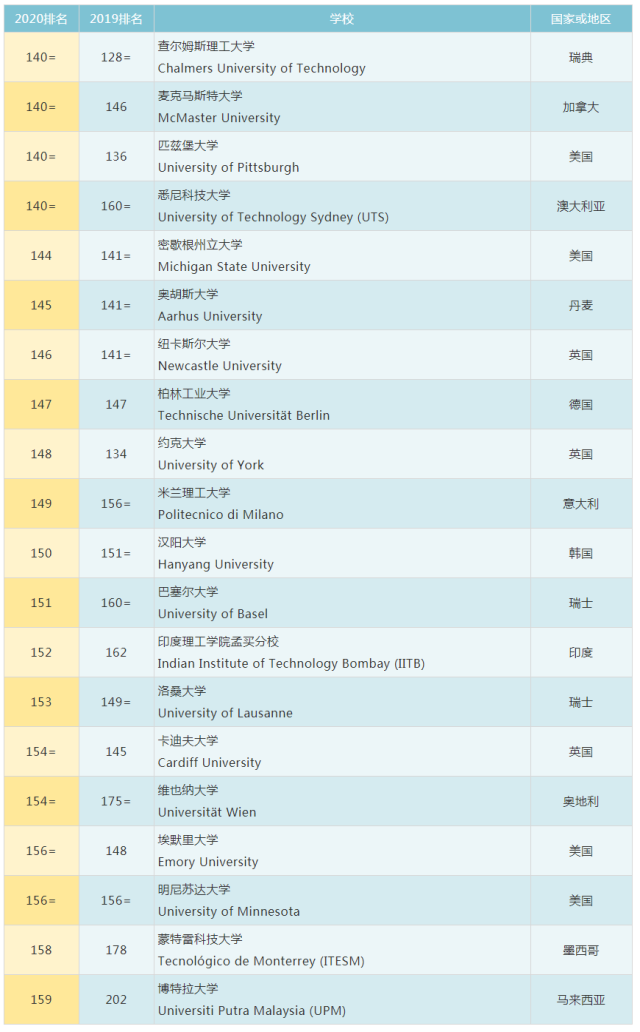The image size is (640, 1032).
Task: Select Aarhus University text
Action: tap(209, 317)
